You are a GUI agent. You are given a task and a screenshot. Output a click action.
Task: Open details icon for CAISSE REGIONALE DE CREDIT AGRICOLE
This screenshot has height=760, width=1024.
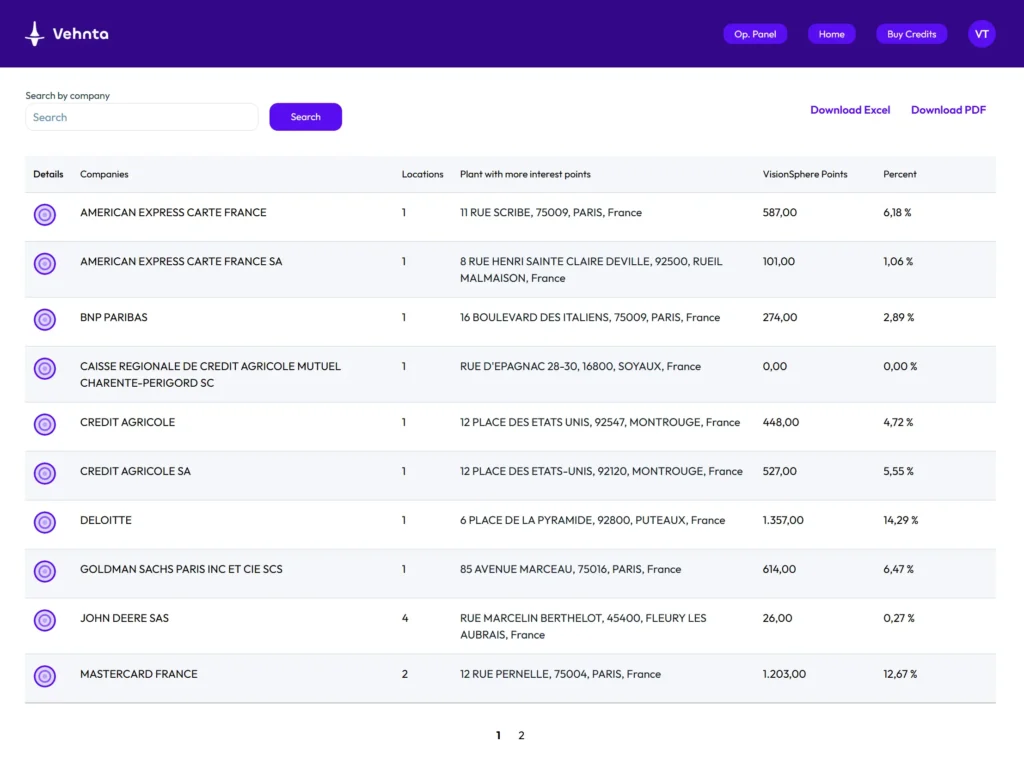tap(45, 368)
